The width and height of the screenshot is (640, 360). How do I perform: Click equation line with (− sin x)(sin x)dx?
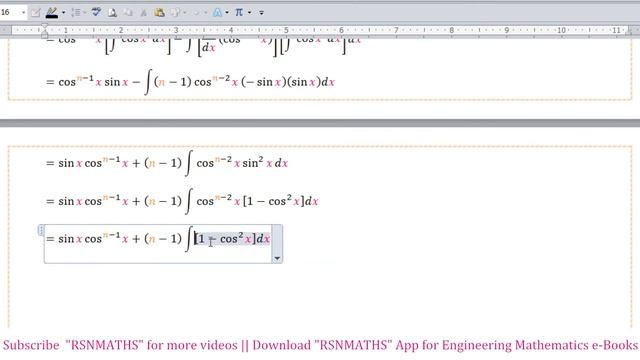pyautogui.click(x=190, y=82)
